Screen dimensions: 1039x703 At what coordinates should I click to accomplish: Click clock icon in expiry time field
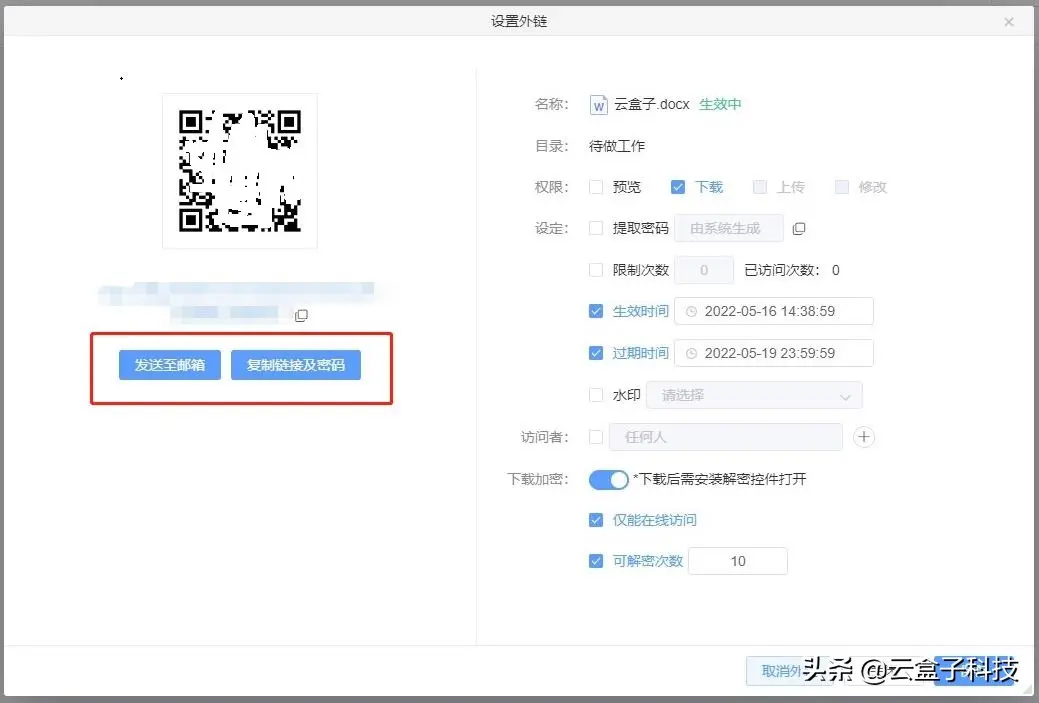click(691, 353)
